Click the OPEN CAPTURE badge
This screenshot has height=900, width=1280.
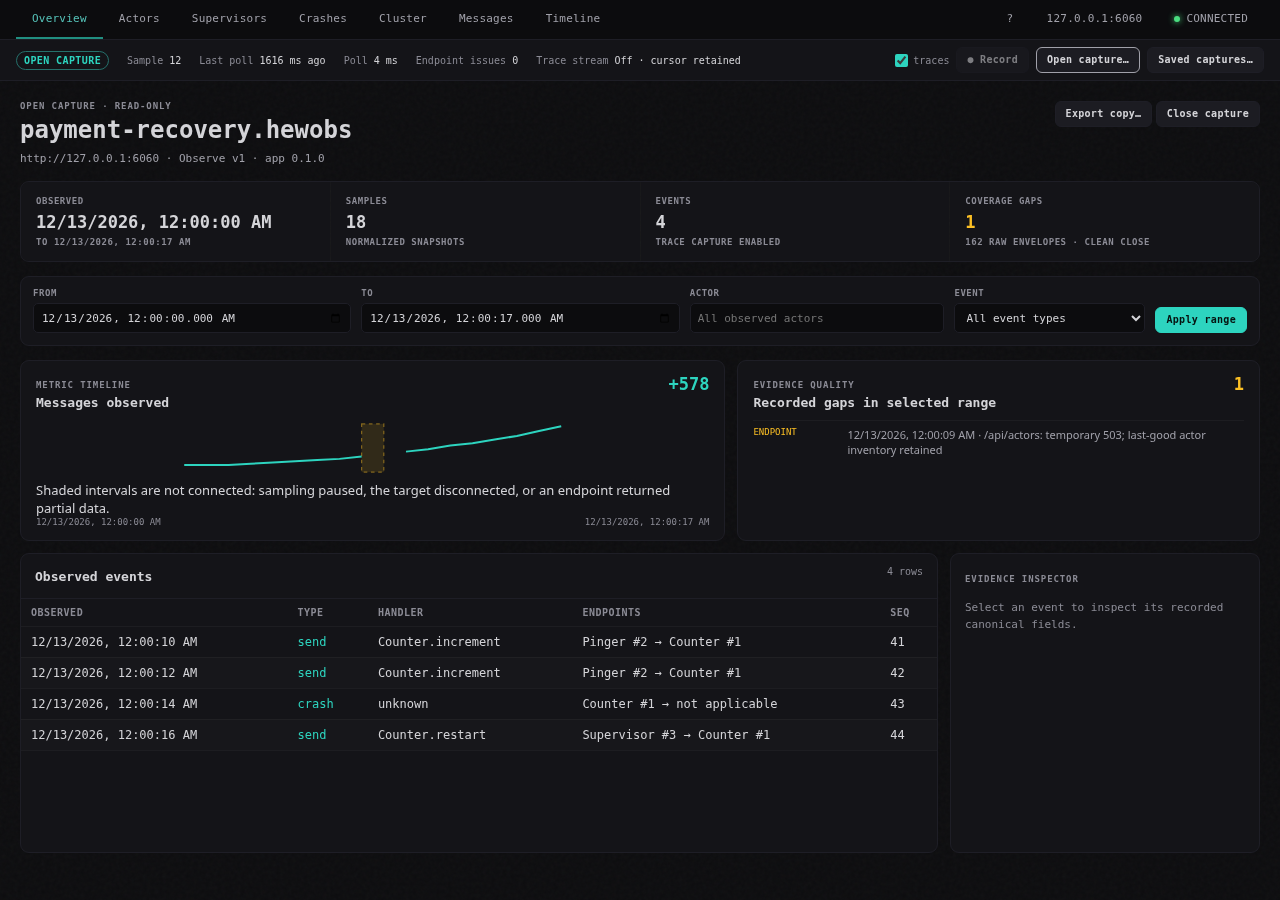(62, 60)
